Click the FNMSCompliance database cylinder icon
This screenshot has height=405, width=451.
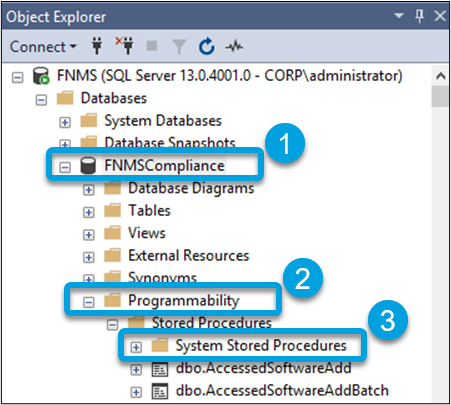coord(88,165)
